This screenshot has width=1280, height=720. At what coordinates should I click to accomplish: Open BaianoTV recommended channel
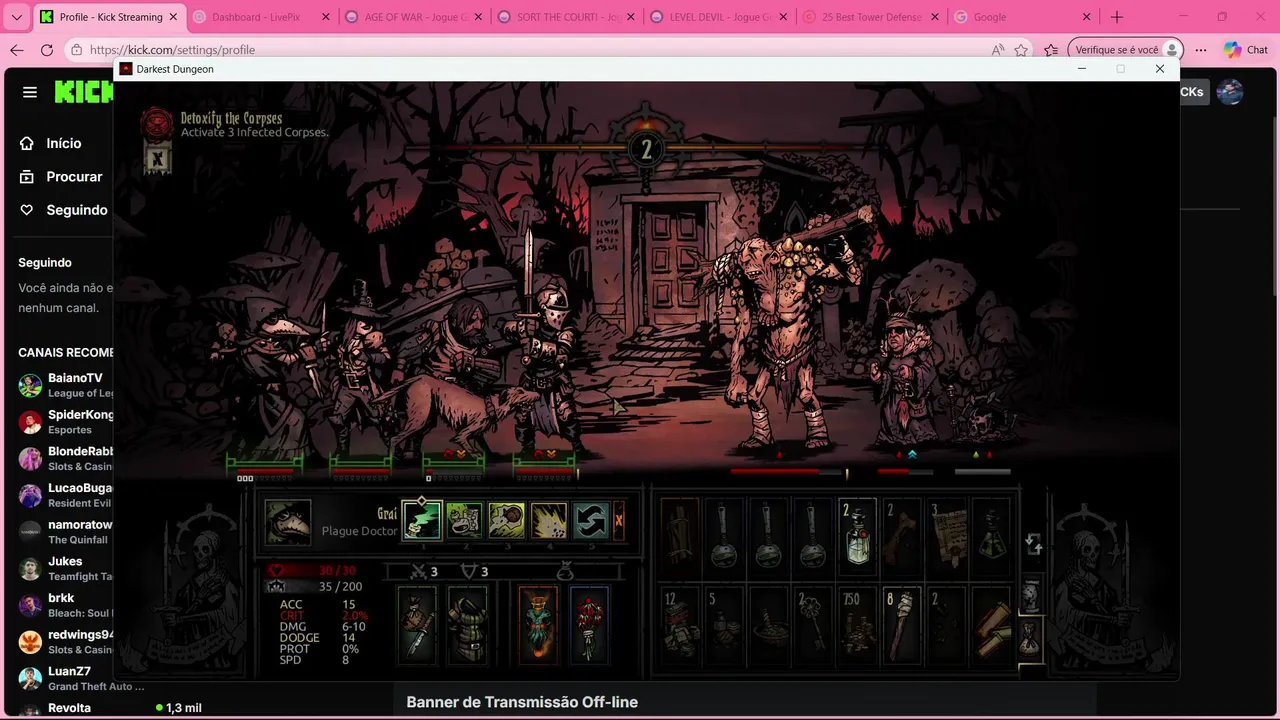click(63, 385)
